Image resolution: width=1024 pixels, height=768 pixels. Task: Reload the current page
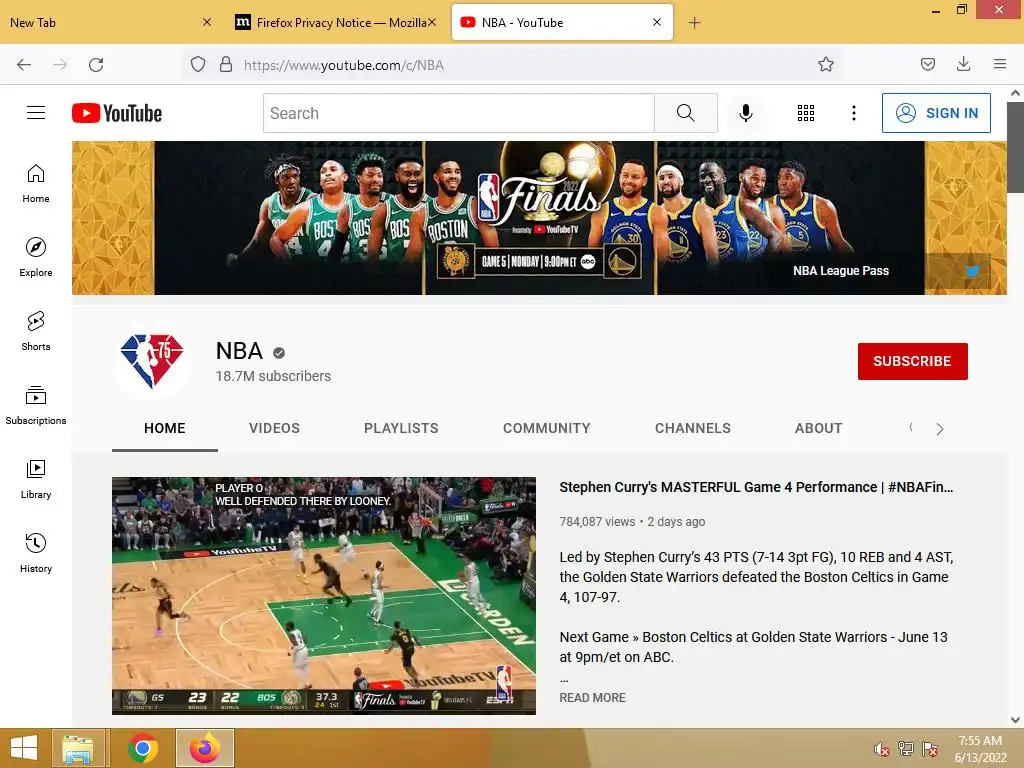tap(96, 65)
